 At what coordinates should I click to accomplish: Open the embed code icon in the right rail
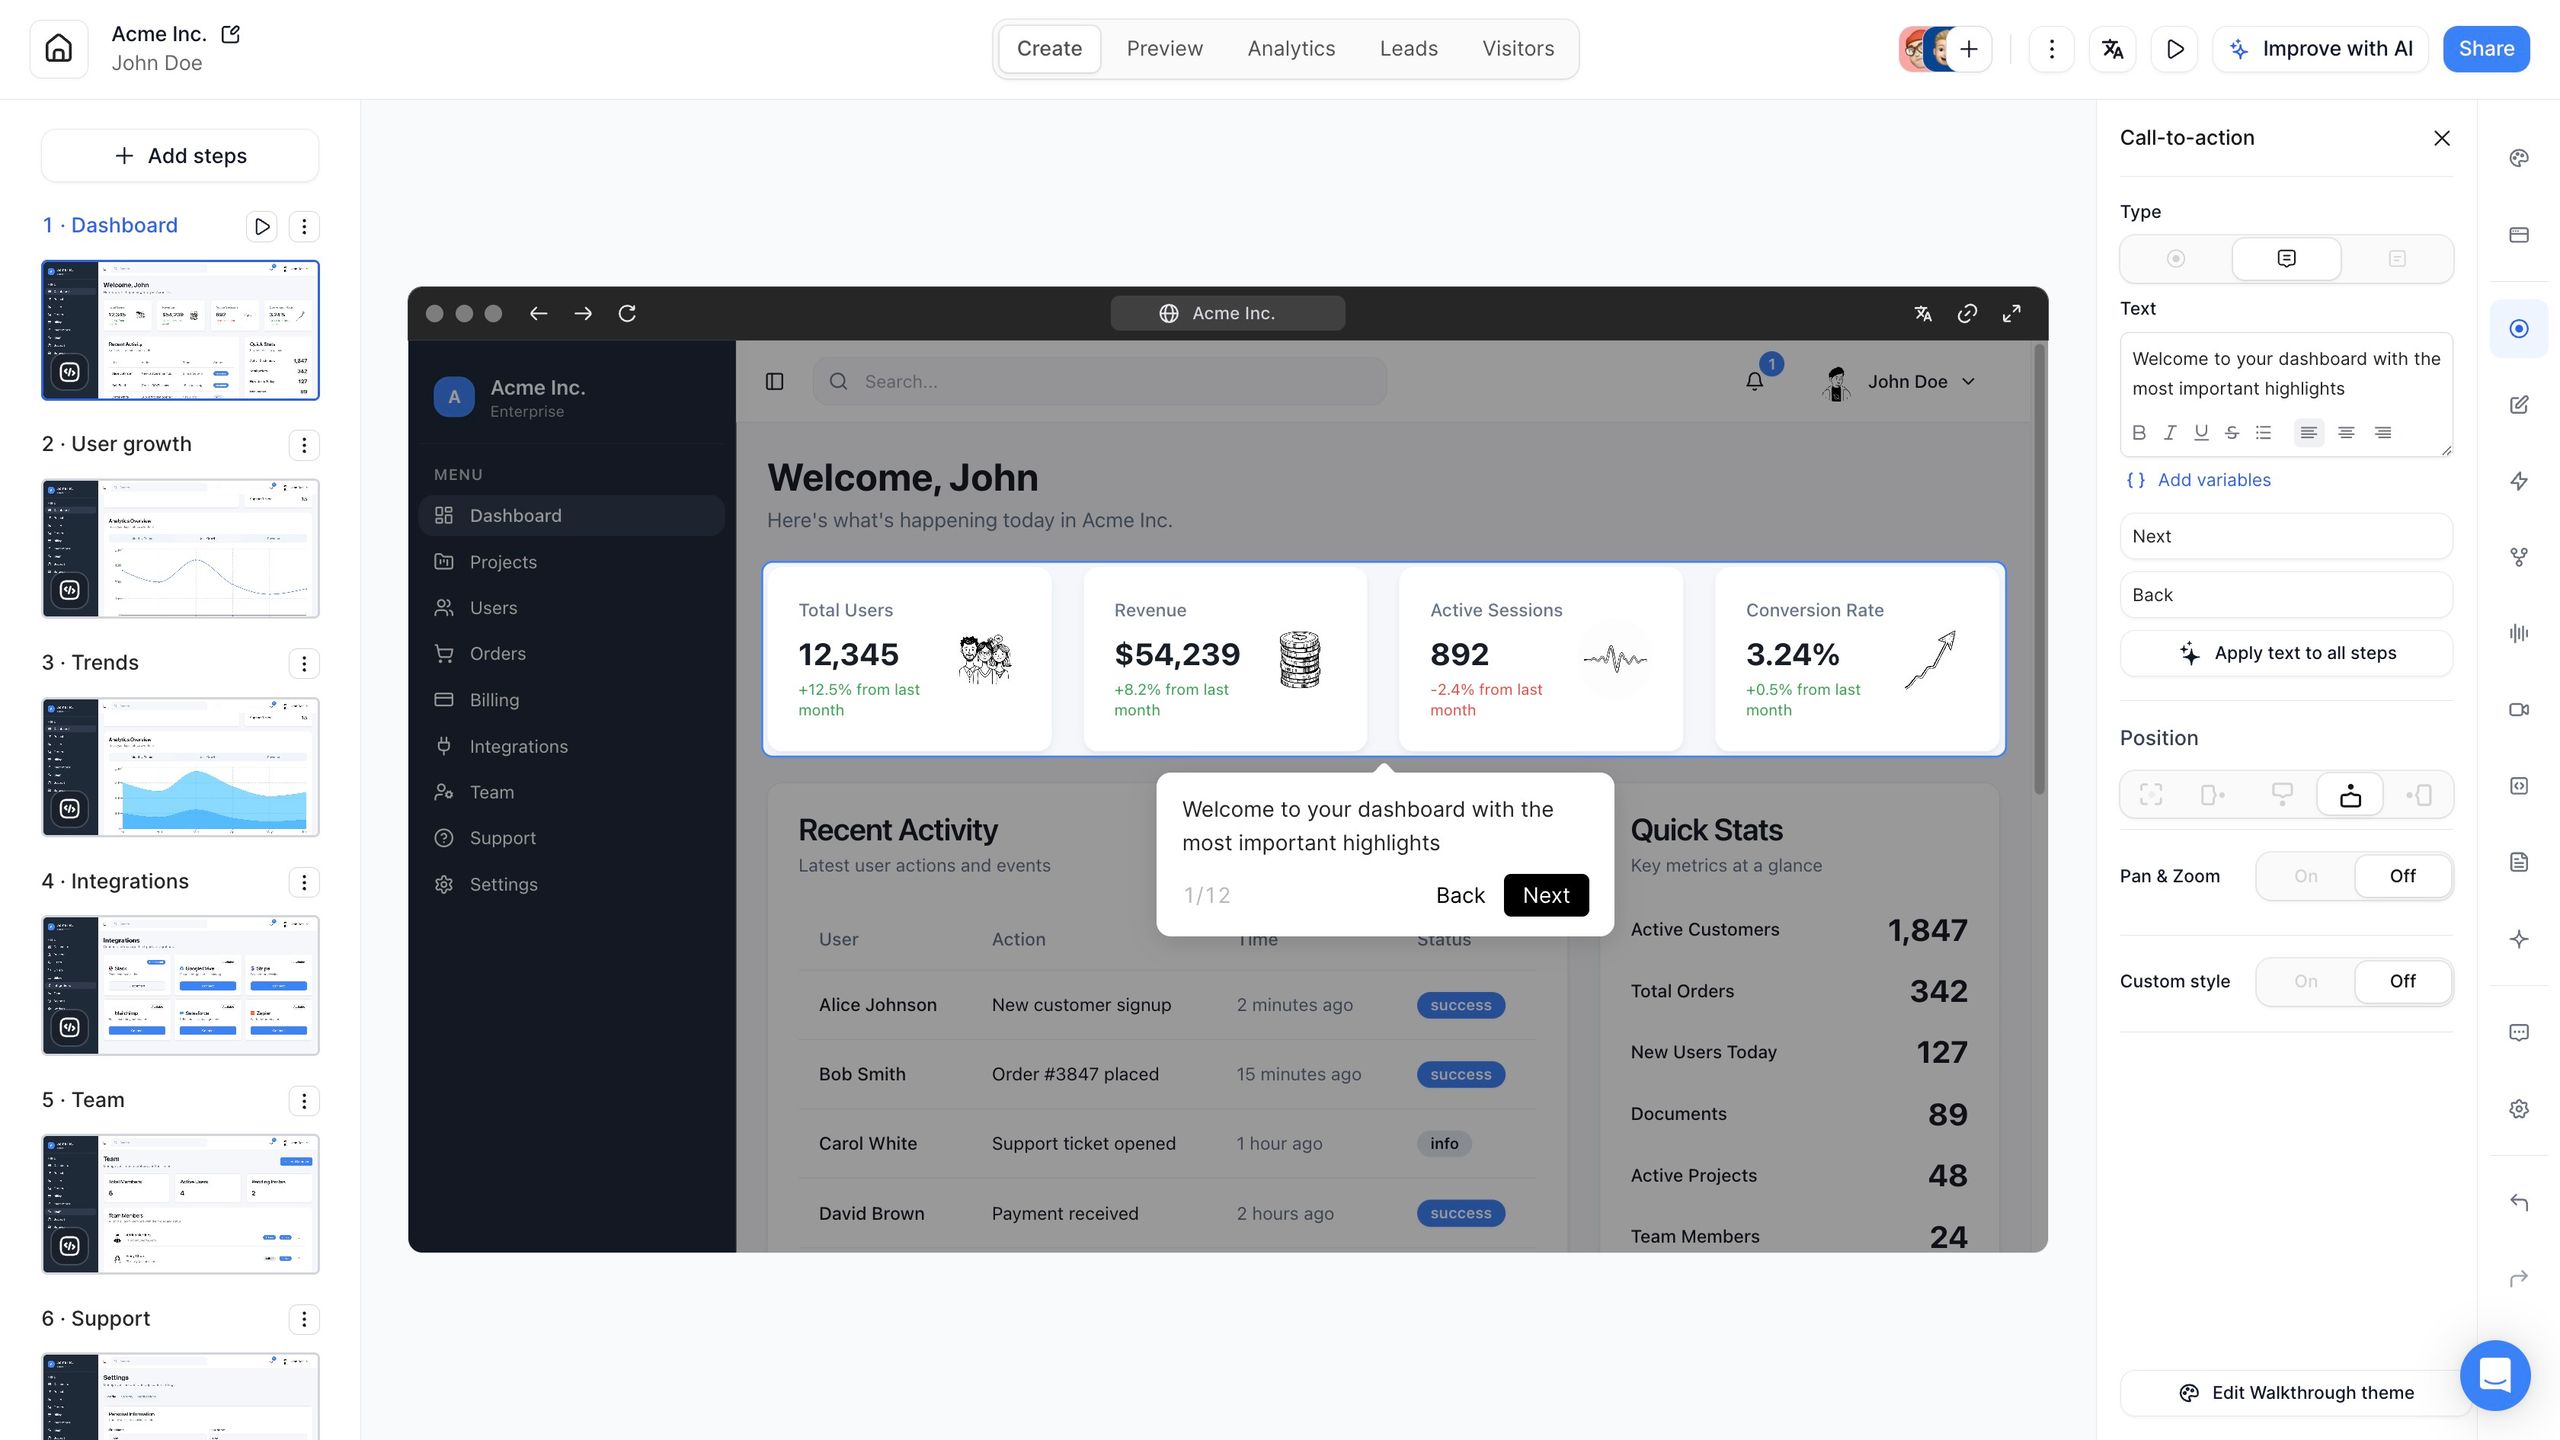pos(2519,786)
